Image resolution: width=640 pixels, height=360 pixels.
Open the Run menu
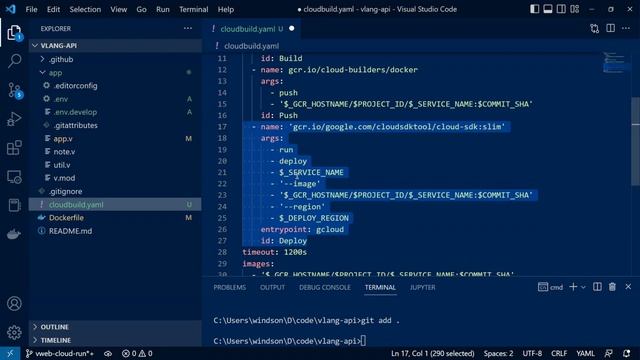[162, 9]
